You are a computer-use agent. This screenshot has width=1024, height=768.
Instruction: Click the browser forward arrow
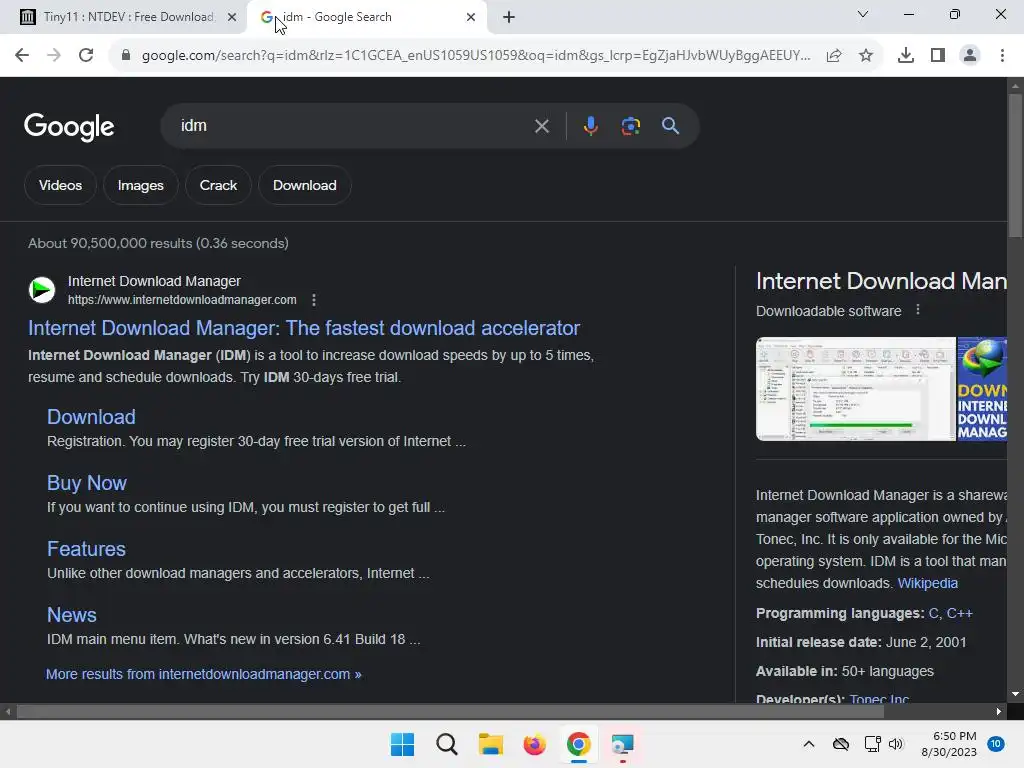[54, 56]
